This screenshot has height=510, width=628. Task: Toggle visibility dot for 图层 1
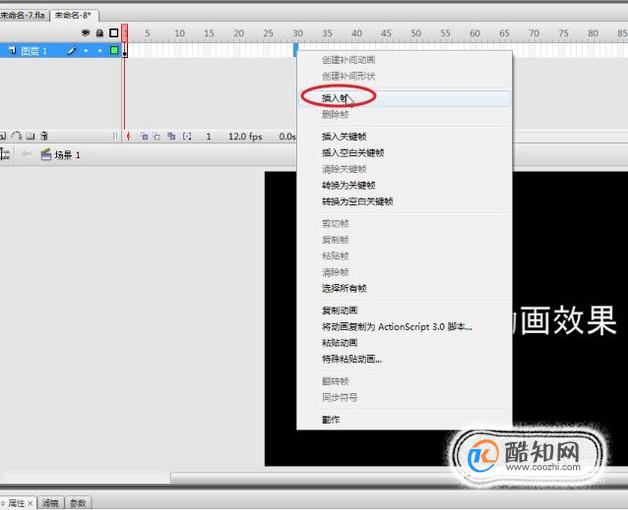pos(85,51)
